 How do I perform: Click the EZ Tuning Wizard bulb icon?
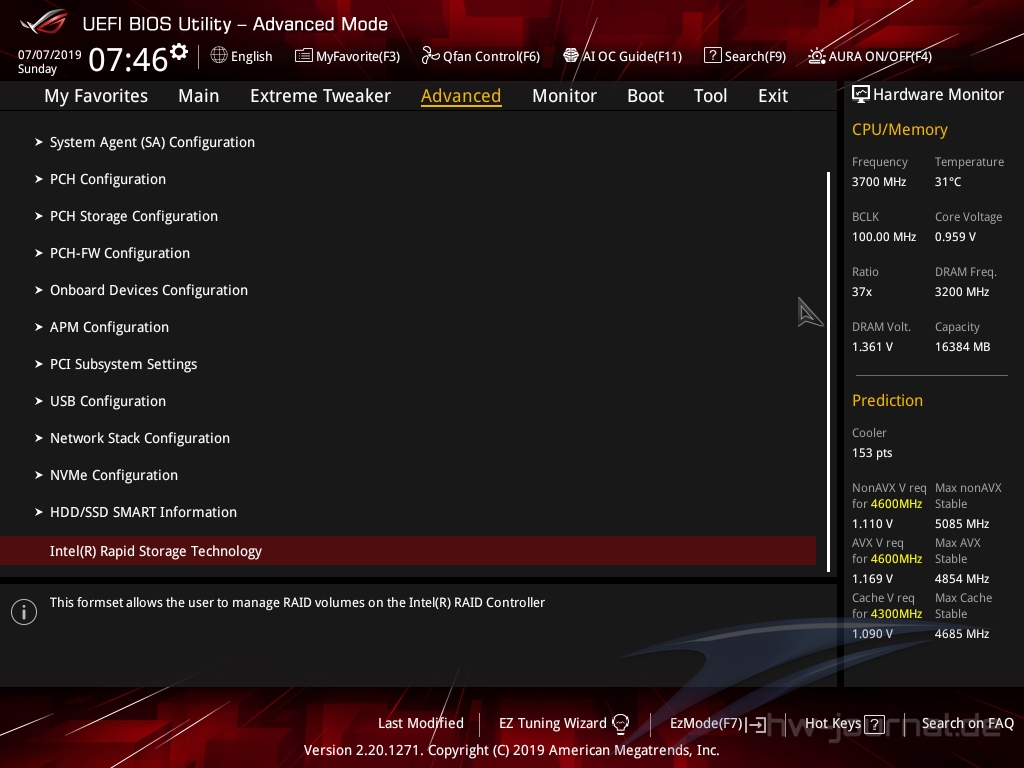click(620, 723)
